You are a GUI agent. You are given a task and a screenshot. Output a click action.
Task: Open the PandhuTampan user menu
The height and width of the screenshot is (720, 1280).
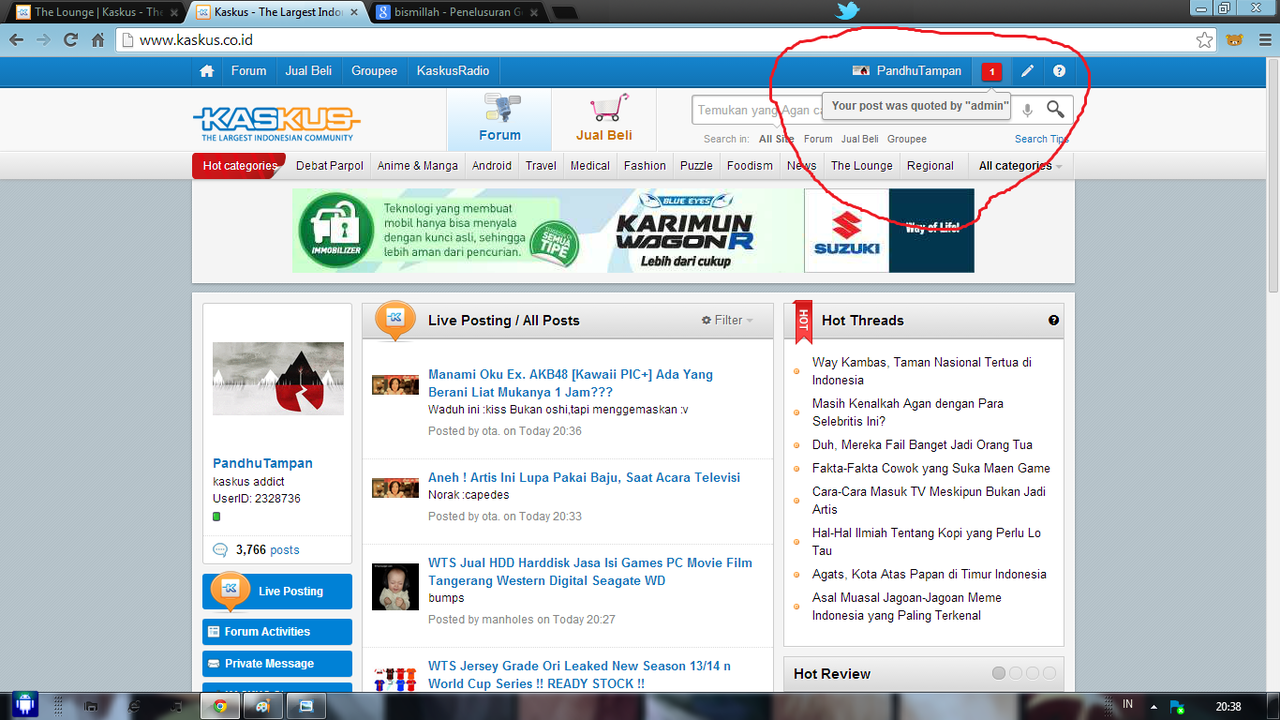(x=907, y=71)
